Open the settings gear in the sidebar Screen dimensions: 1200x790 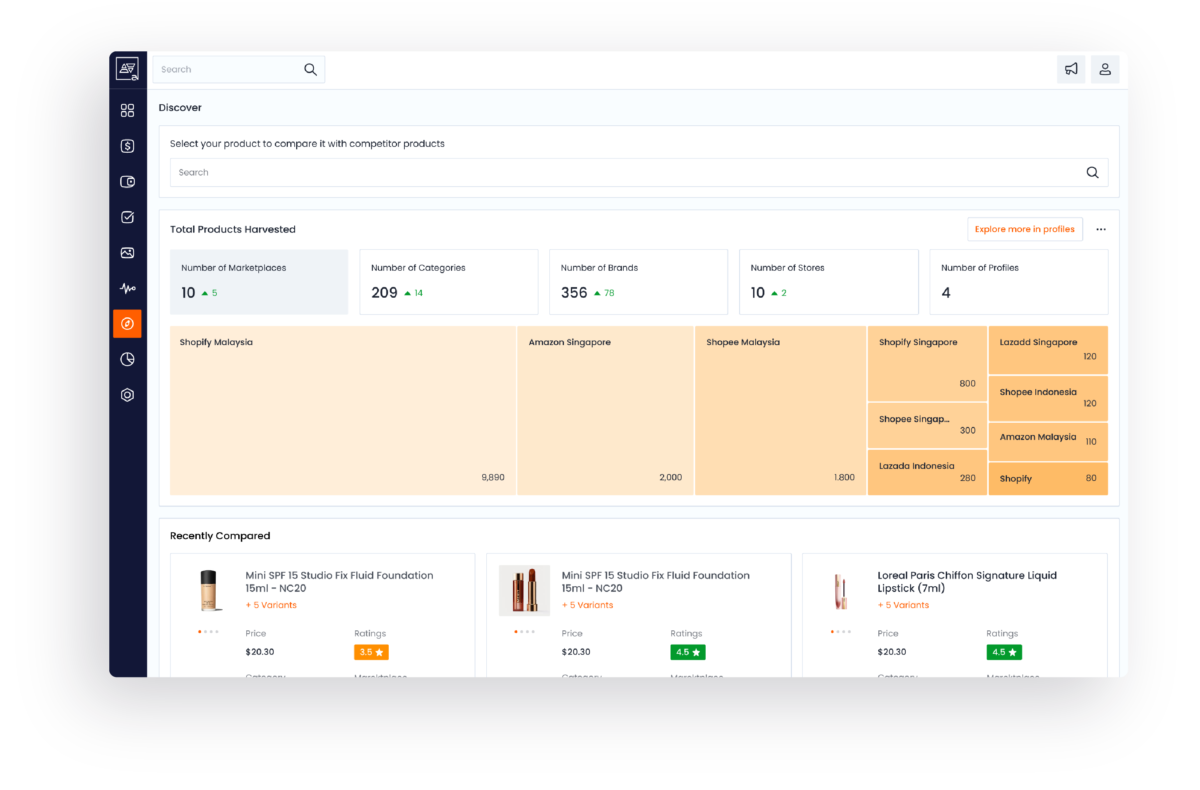click(x=127, y=394)
